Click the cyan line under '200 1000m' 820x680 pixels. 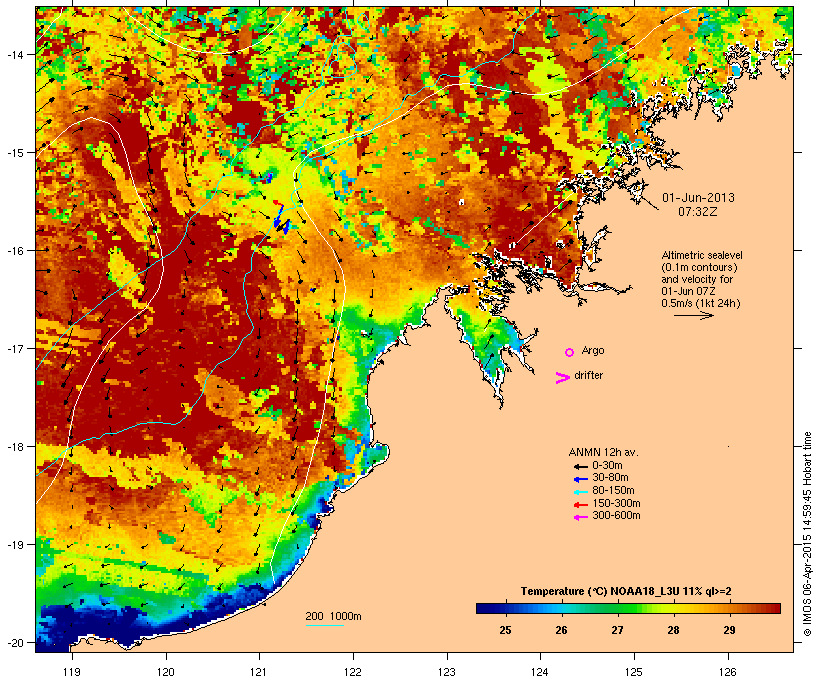tap(324, 625)
